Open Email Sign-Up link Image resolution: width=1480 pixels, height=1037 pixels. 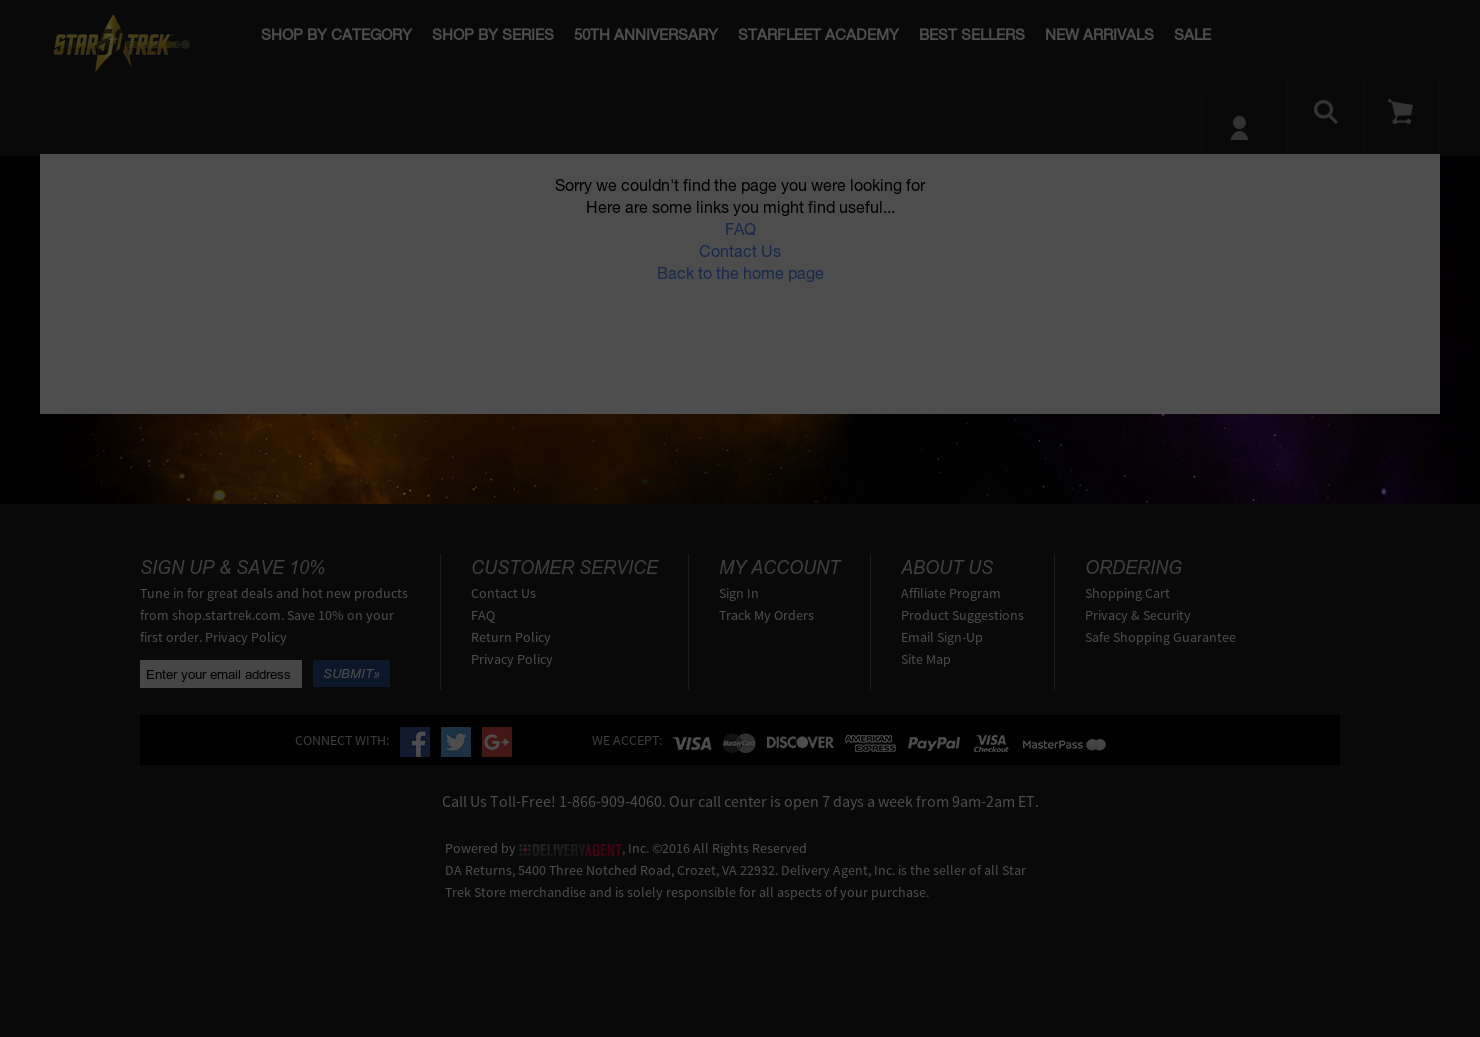941,637
